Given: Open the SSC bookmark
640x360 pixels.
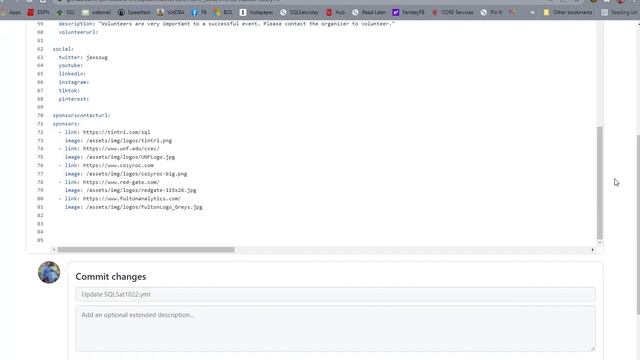Looking at the screenshot, I should (66, 12).
